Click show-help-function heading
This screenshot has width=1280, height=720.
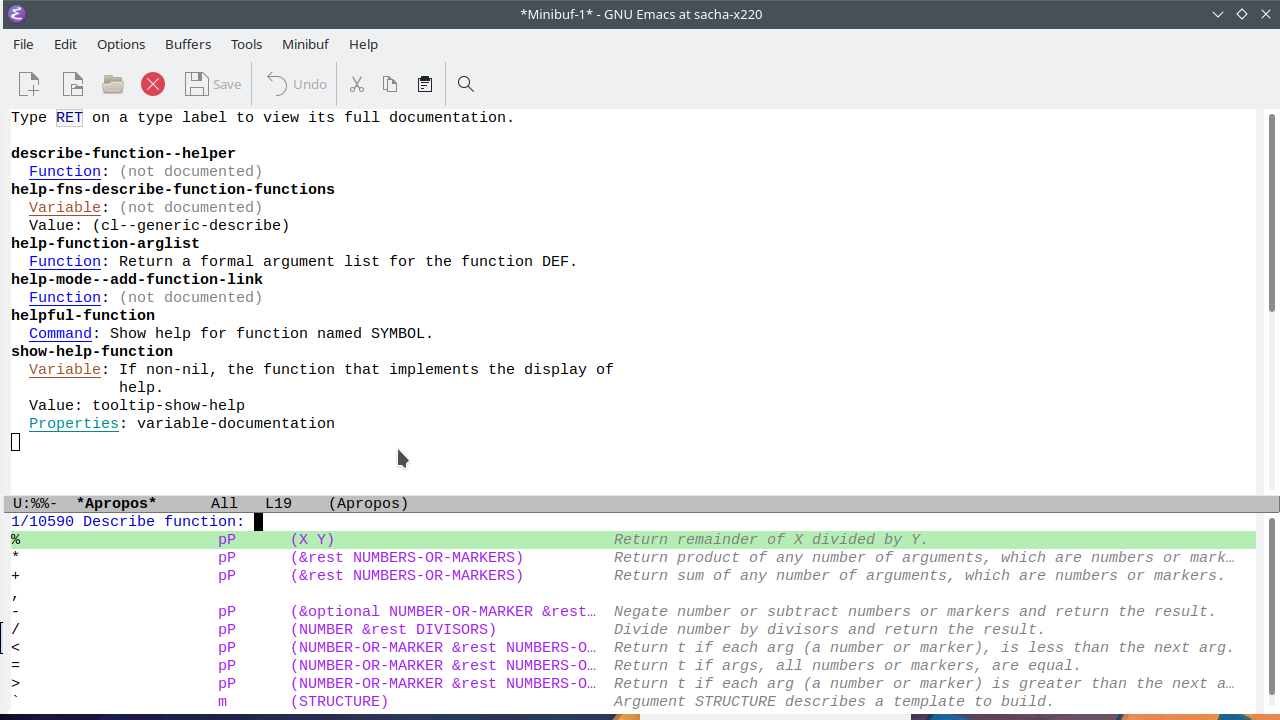92,351
